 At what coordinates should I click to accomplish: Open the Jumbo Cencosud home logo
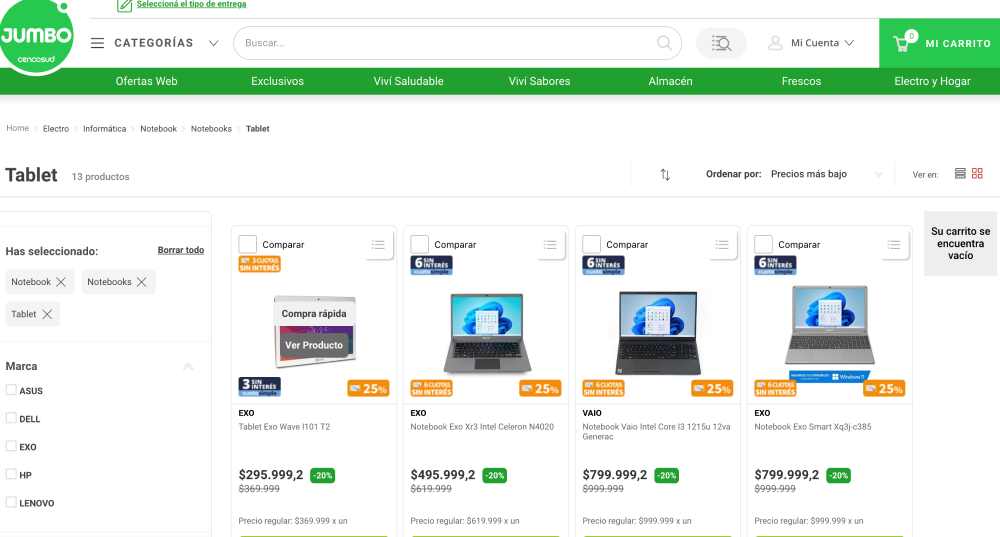[36, 37]
